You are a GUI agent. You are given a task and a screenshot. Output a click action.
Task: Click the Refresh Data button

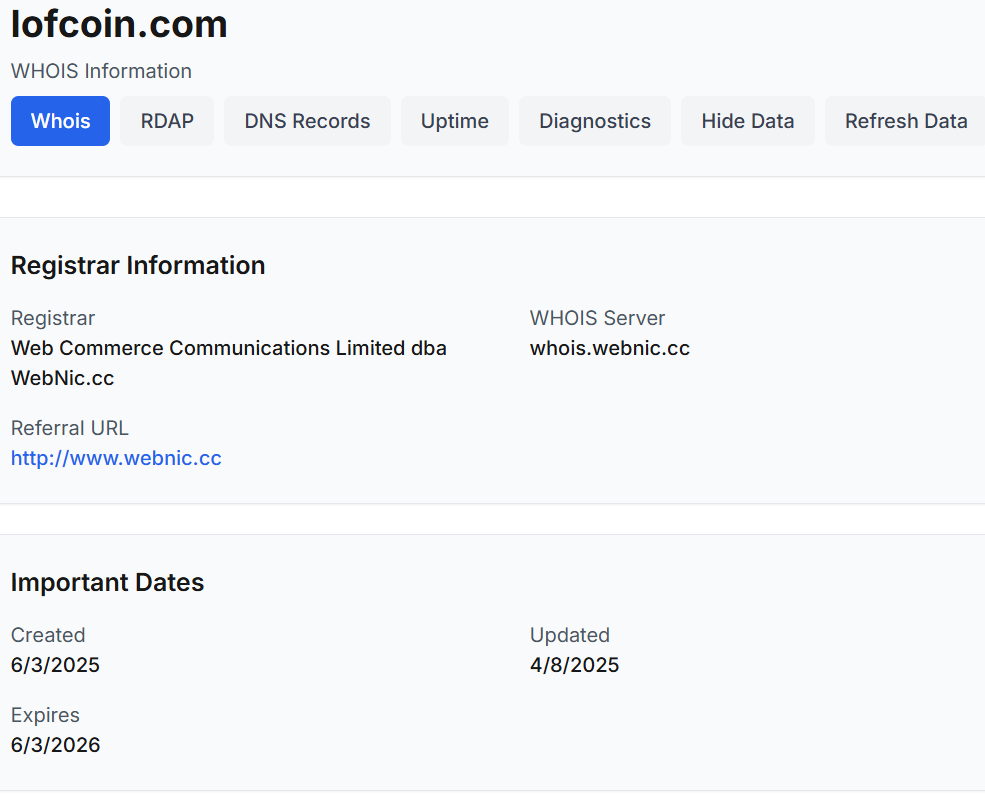906,121
